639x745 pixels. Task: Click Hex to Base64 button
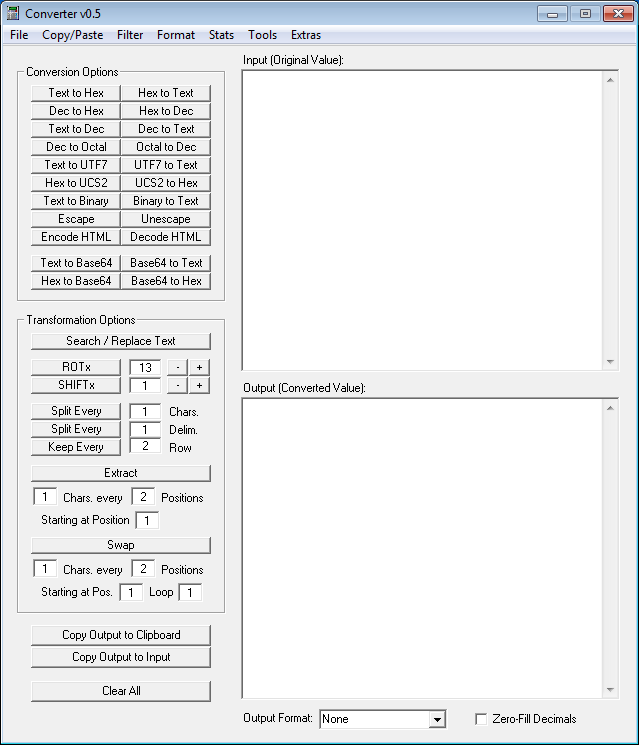(x=76, y=281)
